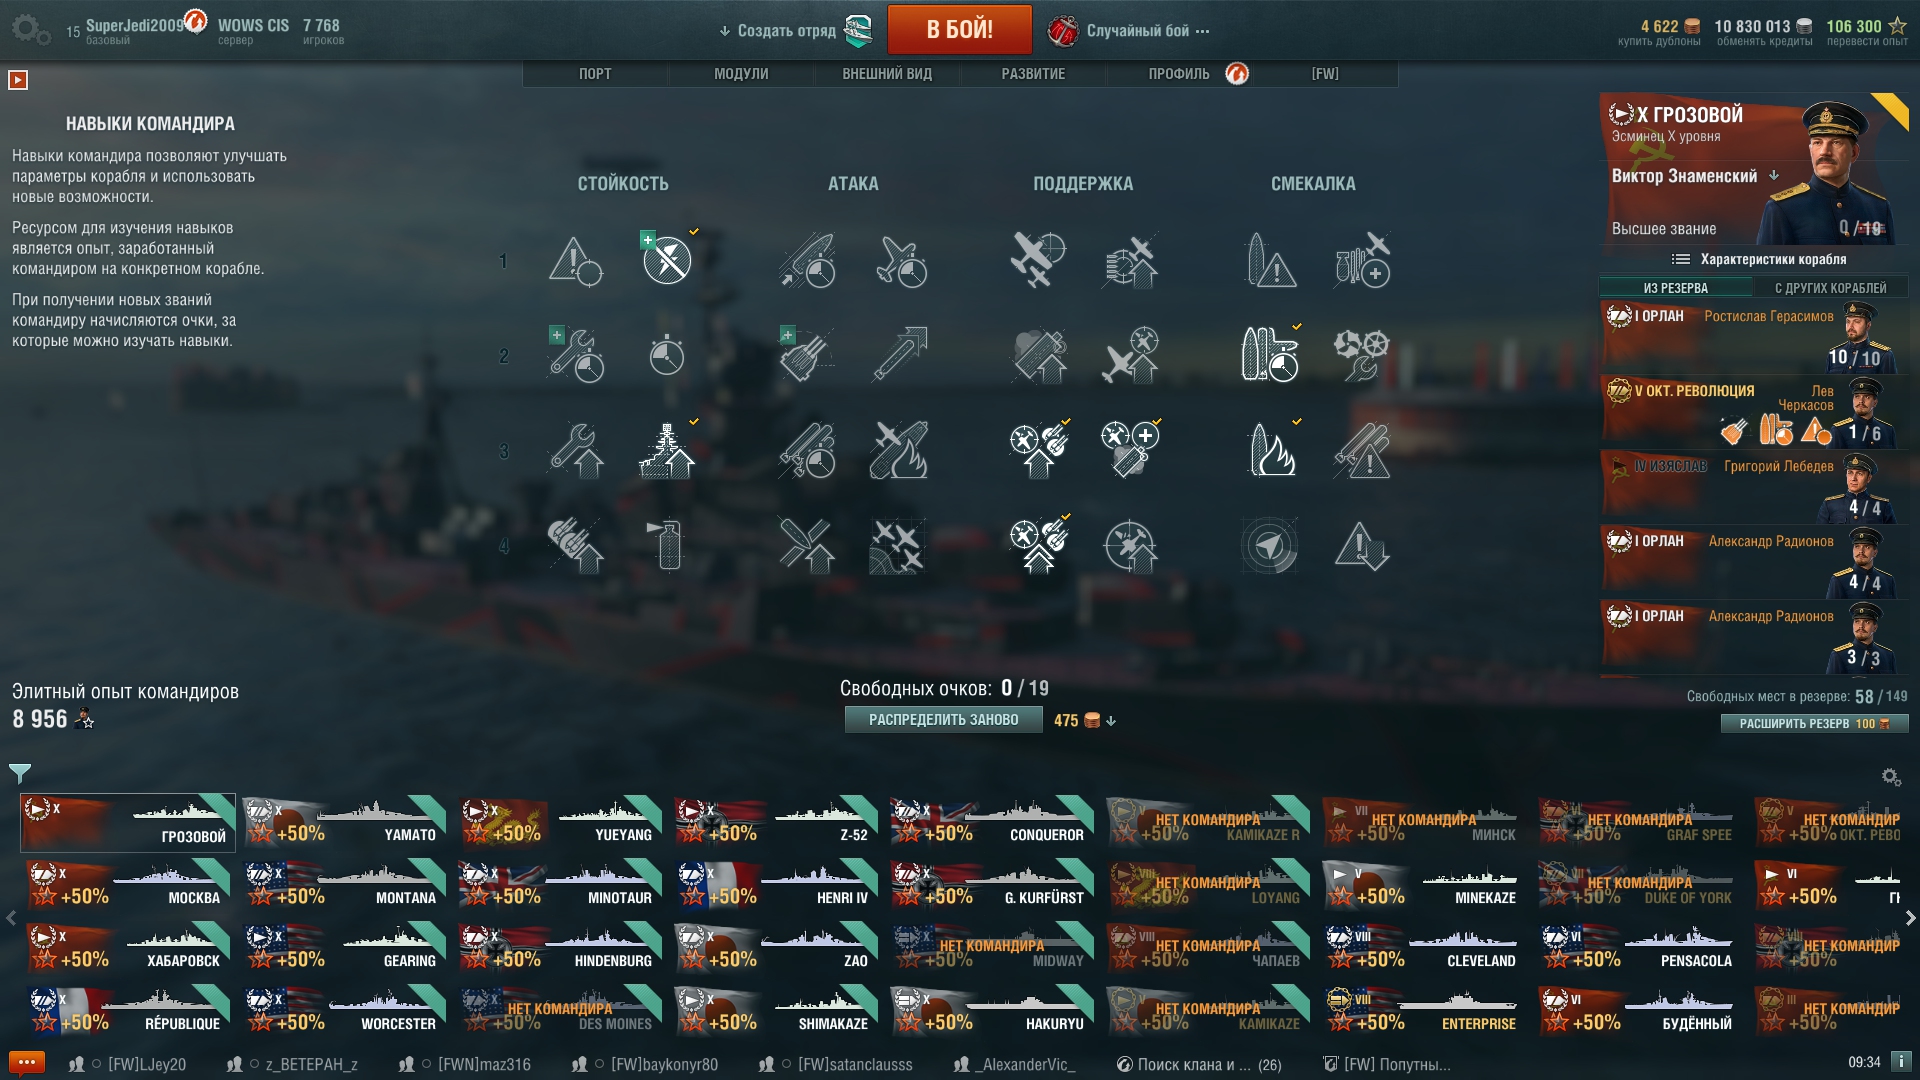This screenshot has width=1920, height=1080.
Task: Toggle the skill with a checkmark in row one
Action: click(667, 260)
